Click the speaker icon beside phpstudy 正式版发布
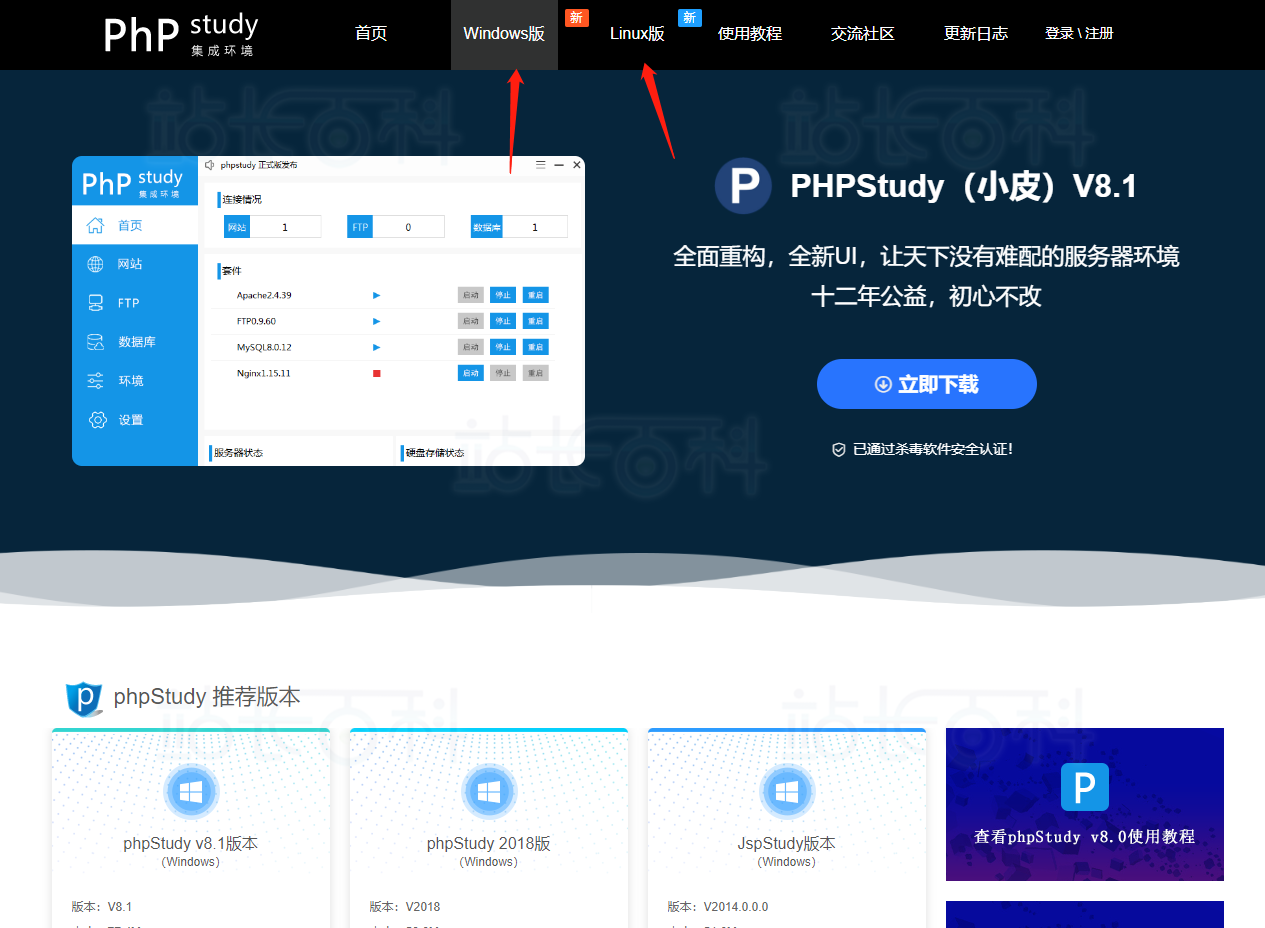 (x=210, y=164)
